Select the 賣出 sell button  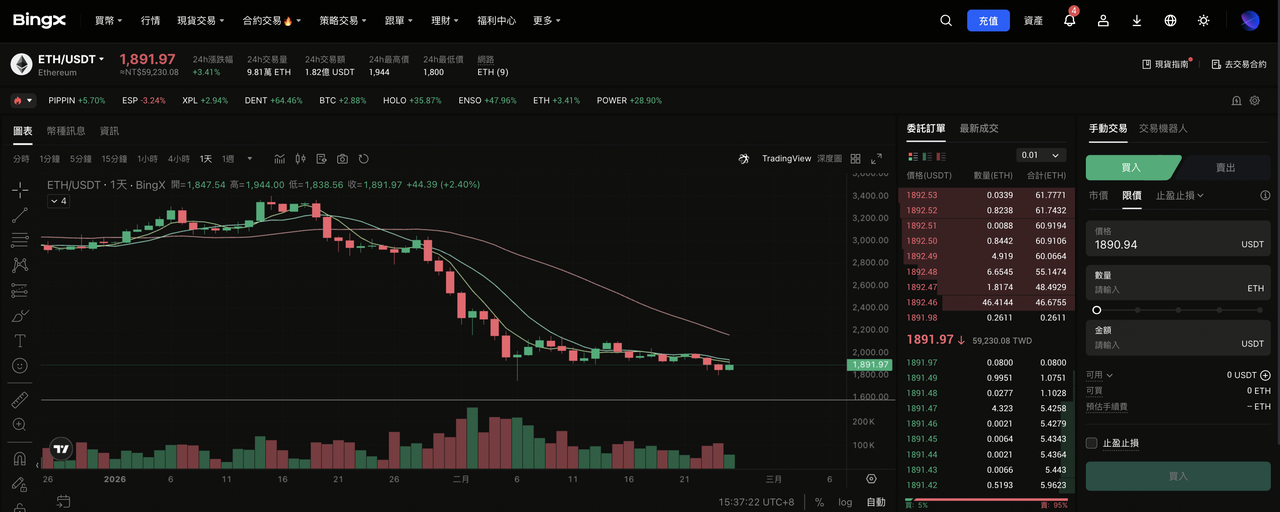click(x=1224, y=168)
